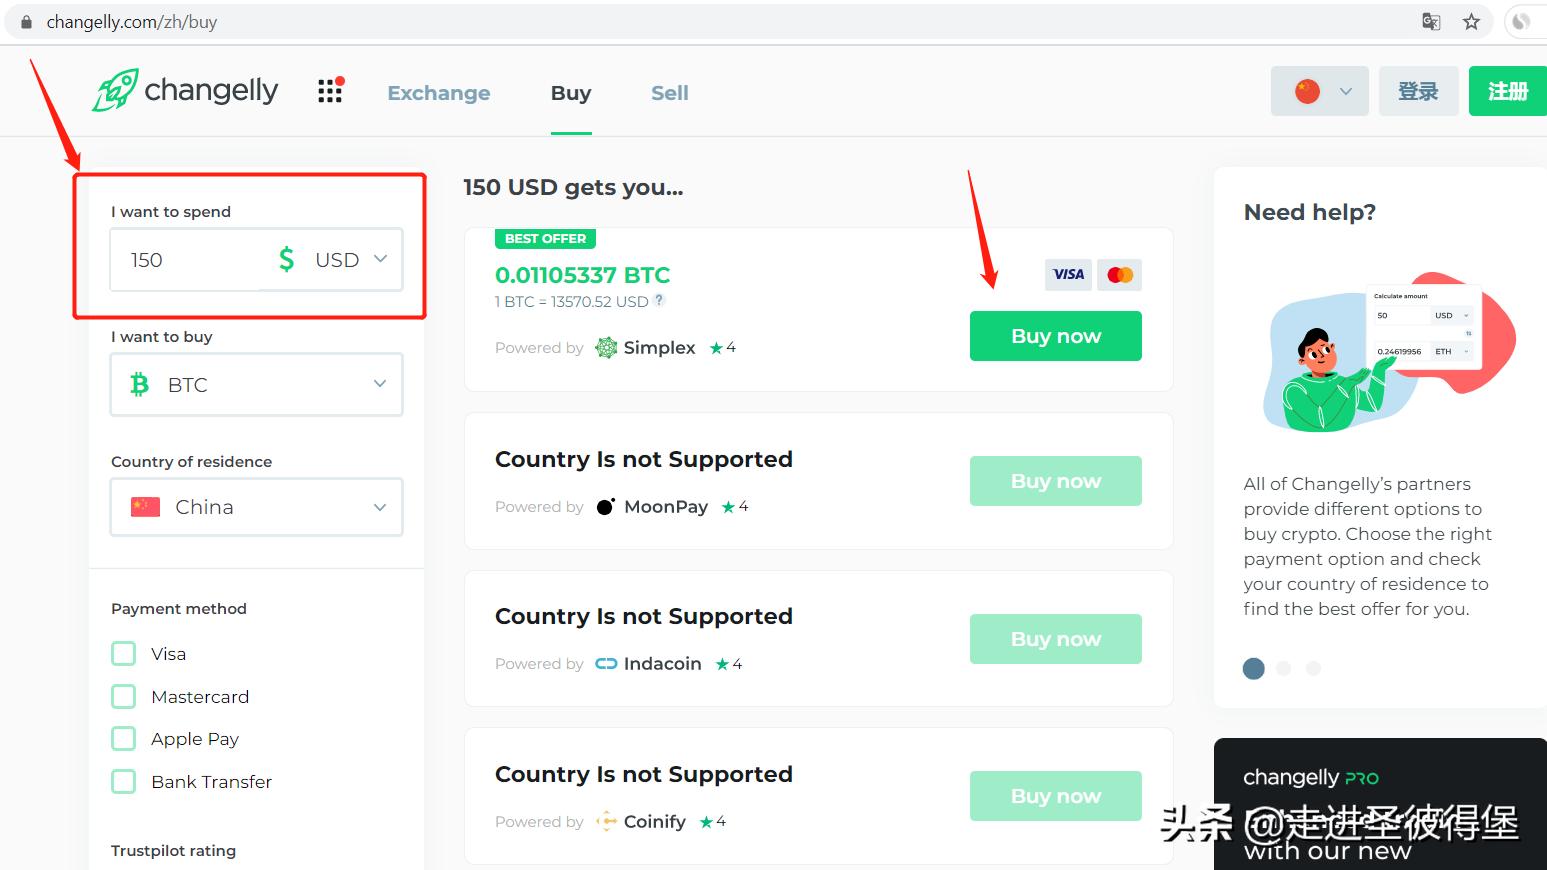Open the apps grid menu icon

tap(330, 91)
